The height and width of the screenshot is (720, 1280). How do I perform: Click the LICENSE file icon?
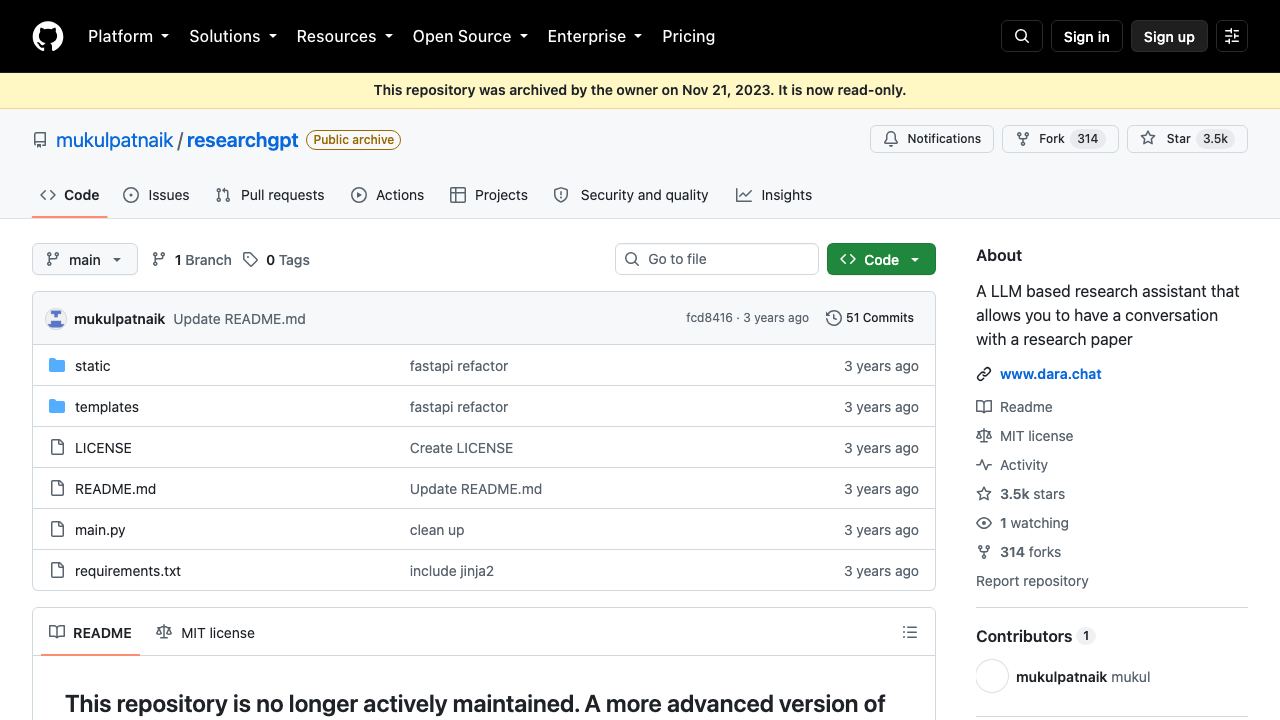click(57, 448)
